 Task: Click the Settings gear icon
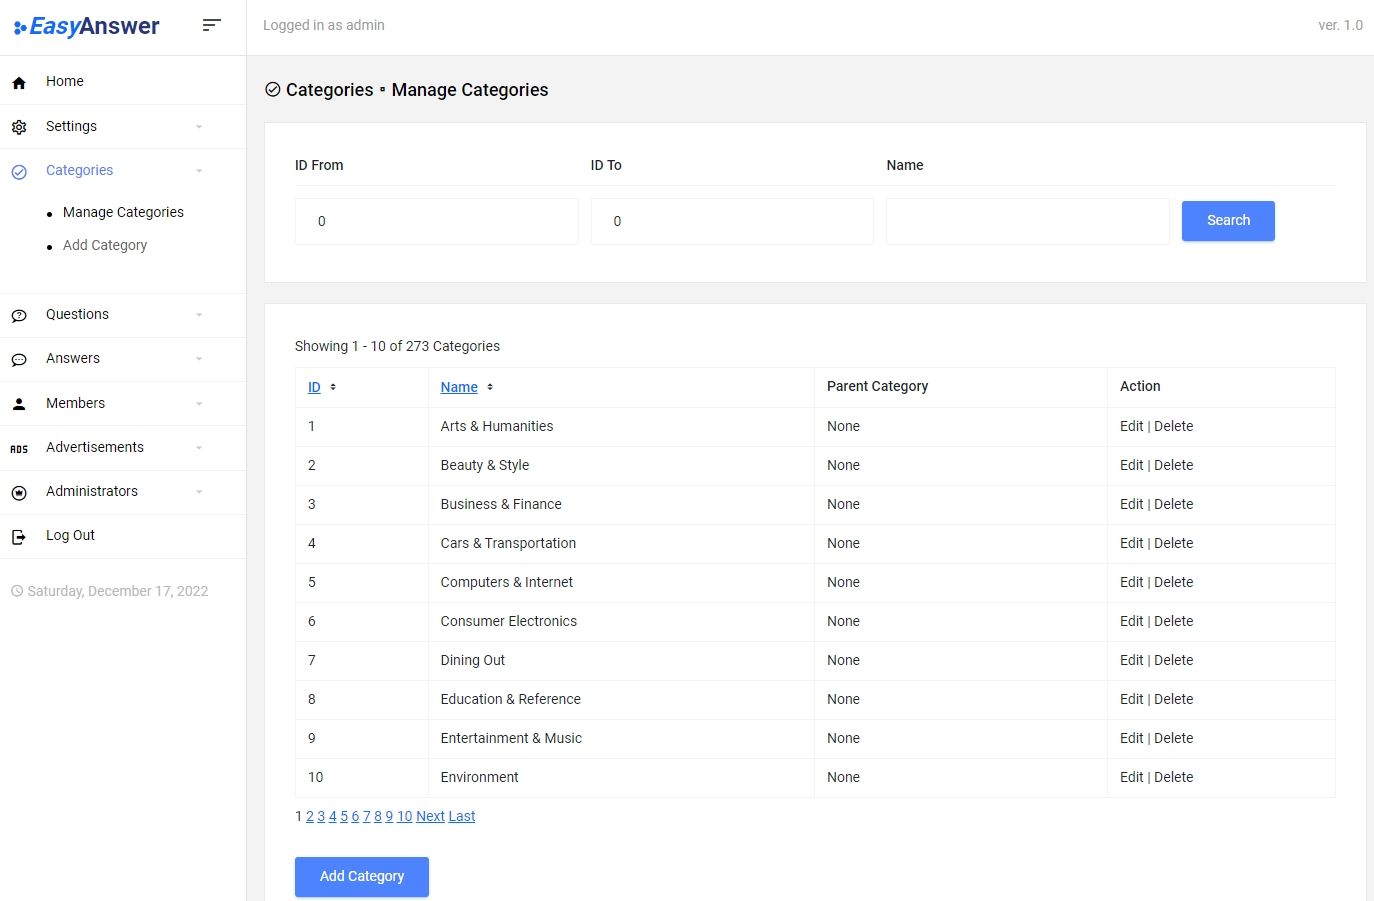(x=19, y=127)
